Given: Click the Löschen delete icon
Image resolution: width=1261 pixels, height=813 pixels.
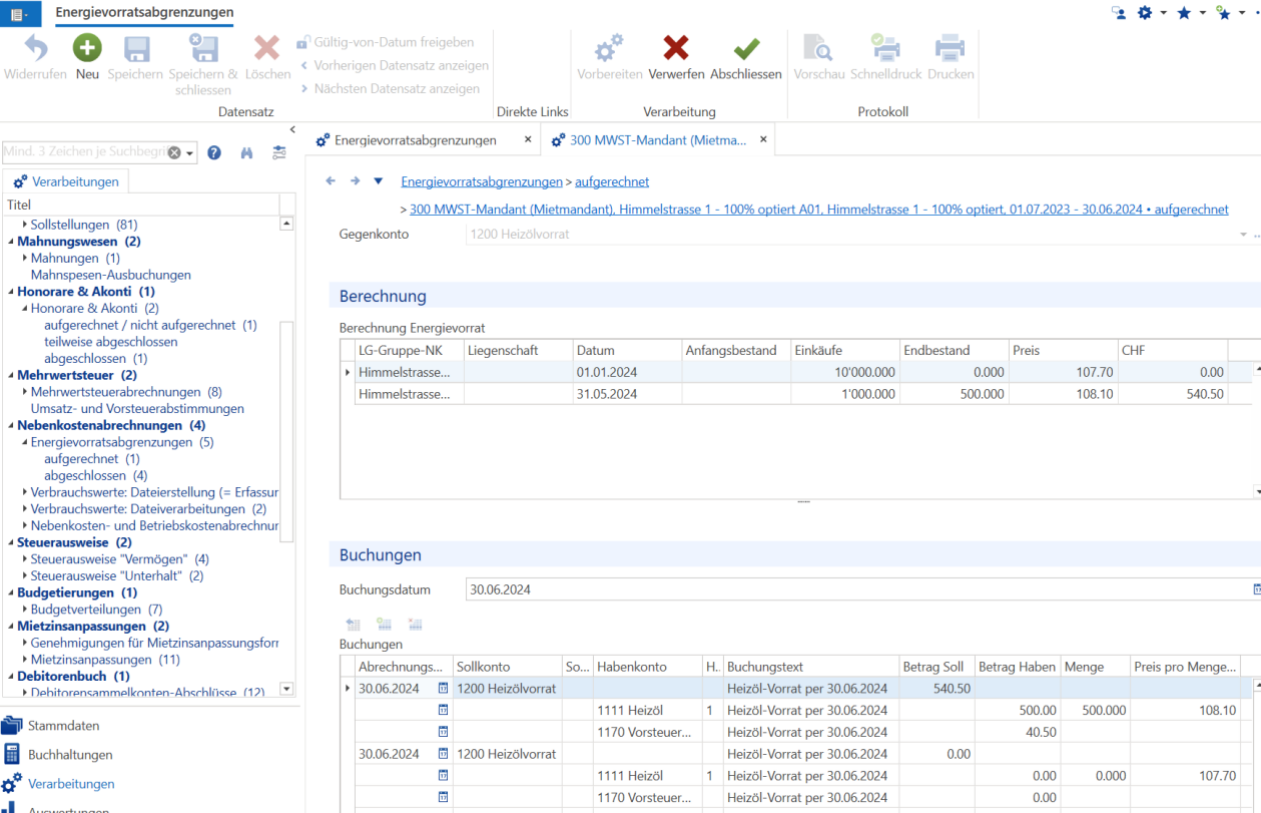Looking at the screenshot, I should tap(267, 48).
